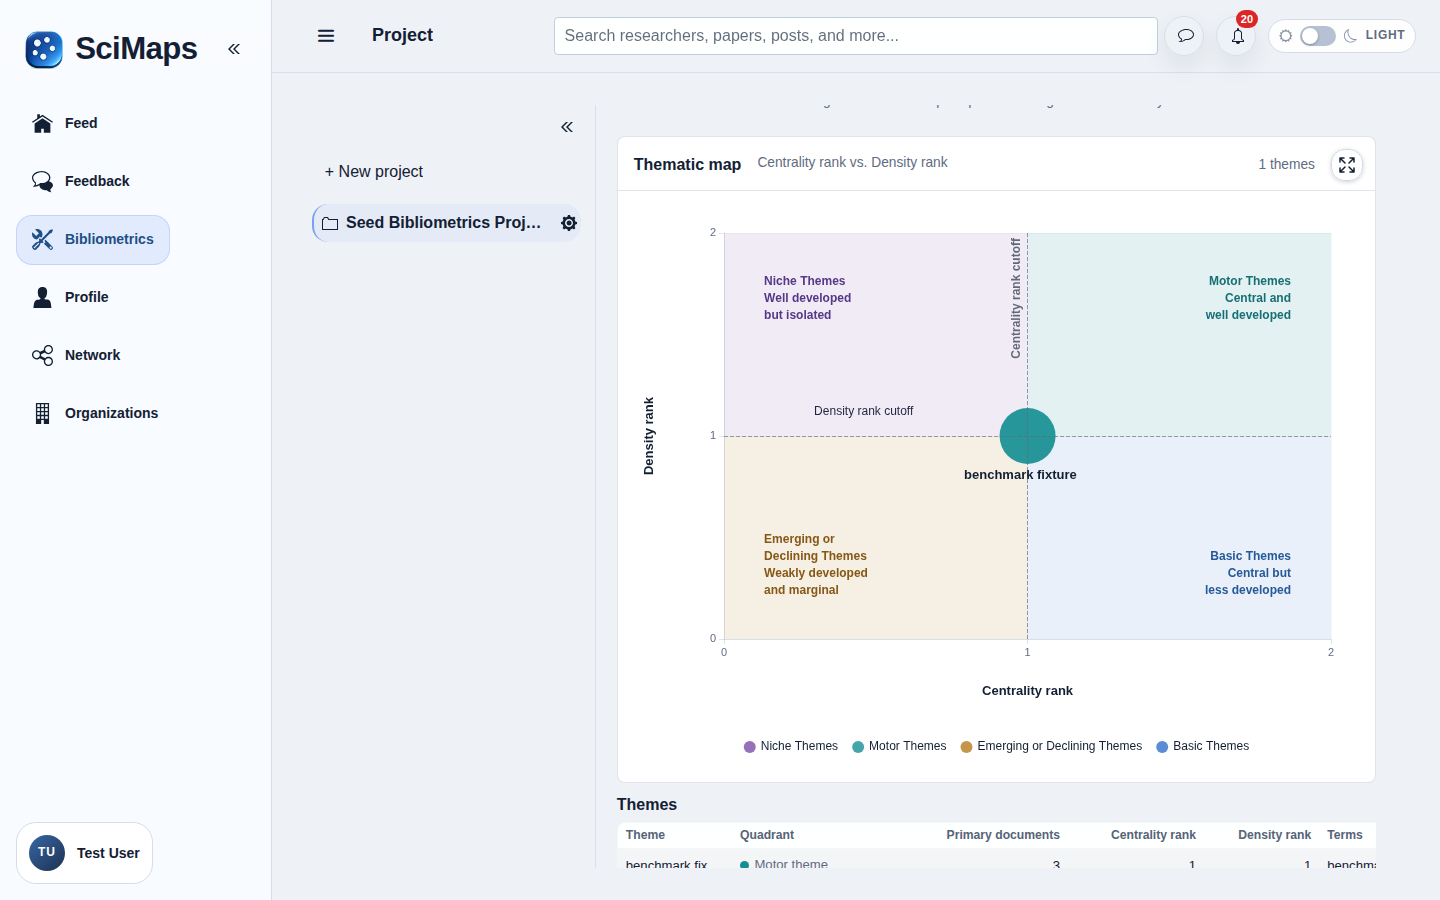Toggle the hamburger menu icon
This screenshot has width=1440, height=900.
pyautogui.click(x=326, y=36)
